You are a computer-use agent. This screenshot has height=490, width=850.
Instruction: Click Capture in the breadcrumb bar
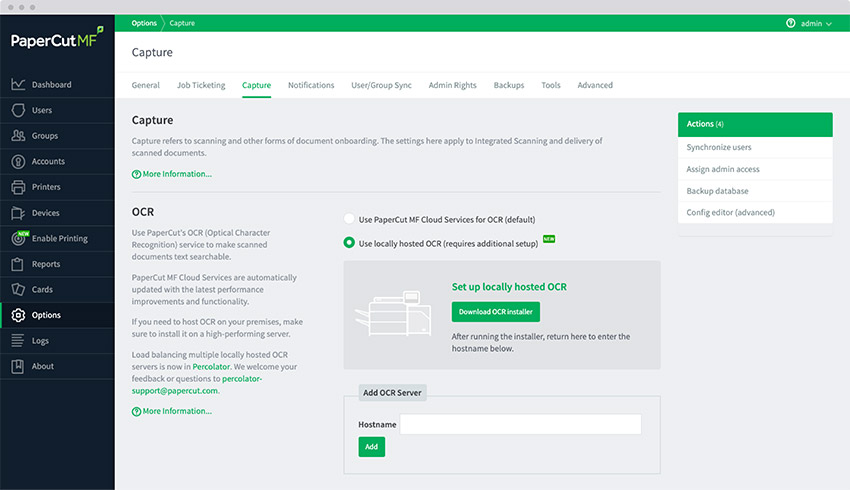[x=182, y=23]
